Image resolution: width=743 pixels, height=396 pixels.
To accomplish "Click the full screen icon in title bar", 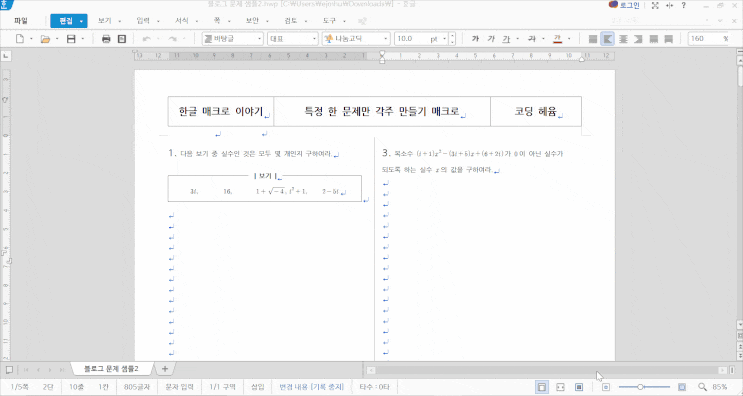I will [655, 5].
